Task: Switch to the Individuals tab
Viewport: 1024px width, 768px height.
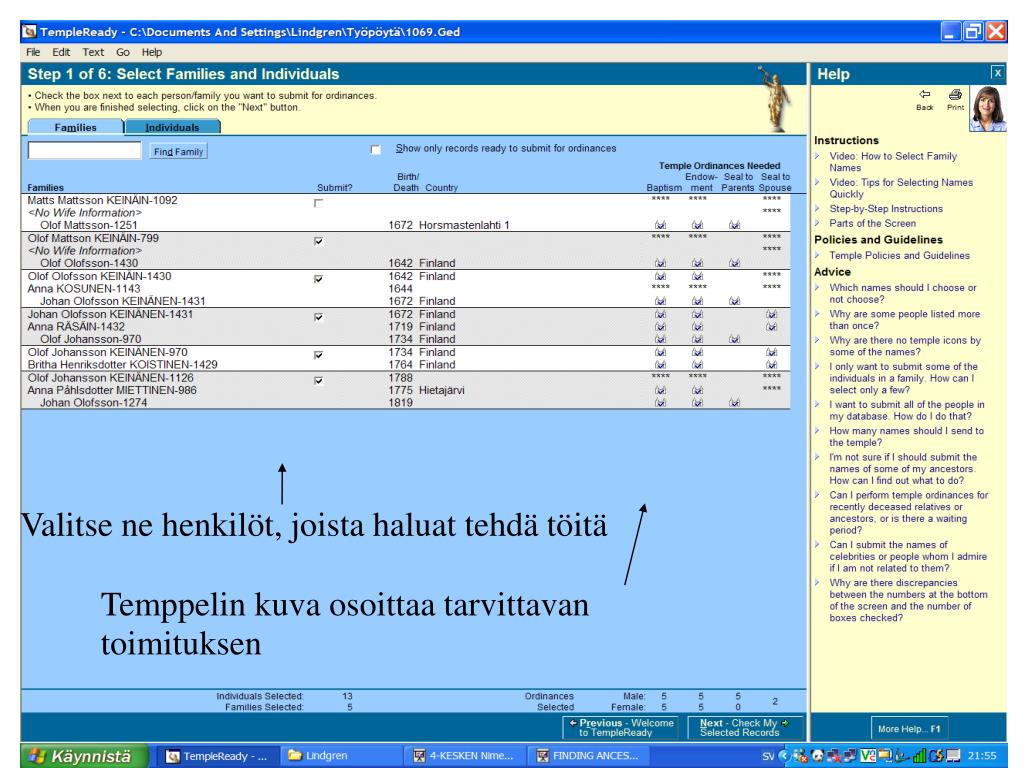Action: [x=172, y=127]
